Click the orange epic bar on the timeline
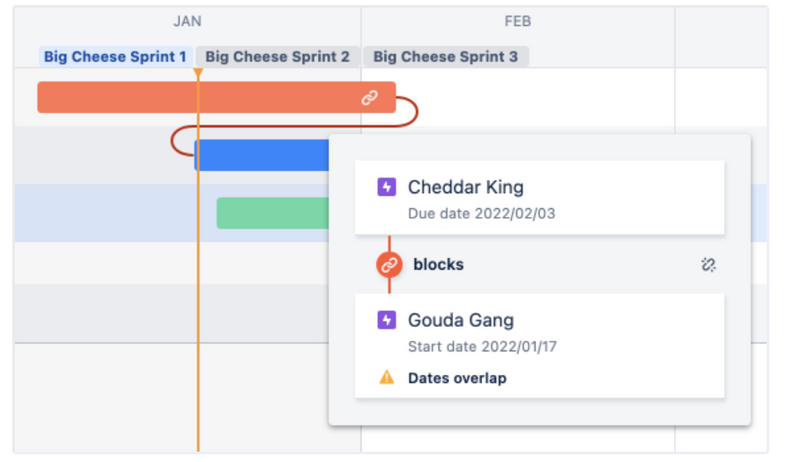800x462 pixels. pyautogui.click(x=200, y=98)
